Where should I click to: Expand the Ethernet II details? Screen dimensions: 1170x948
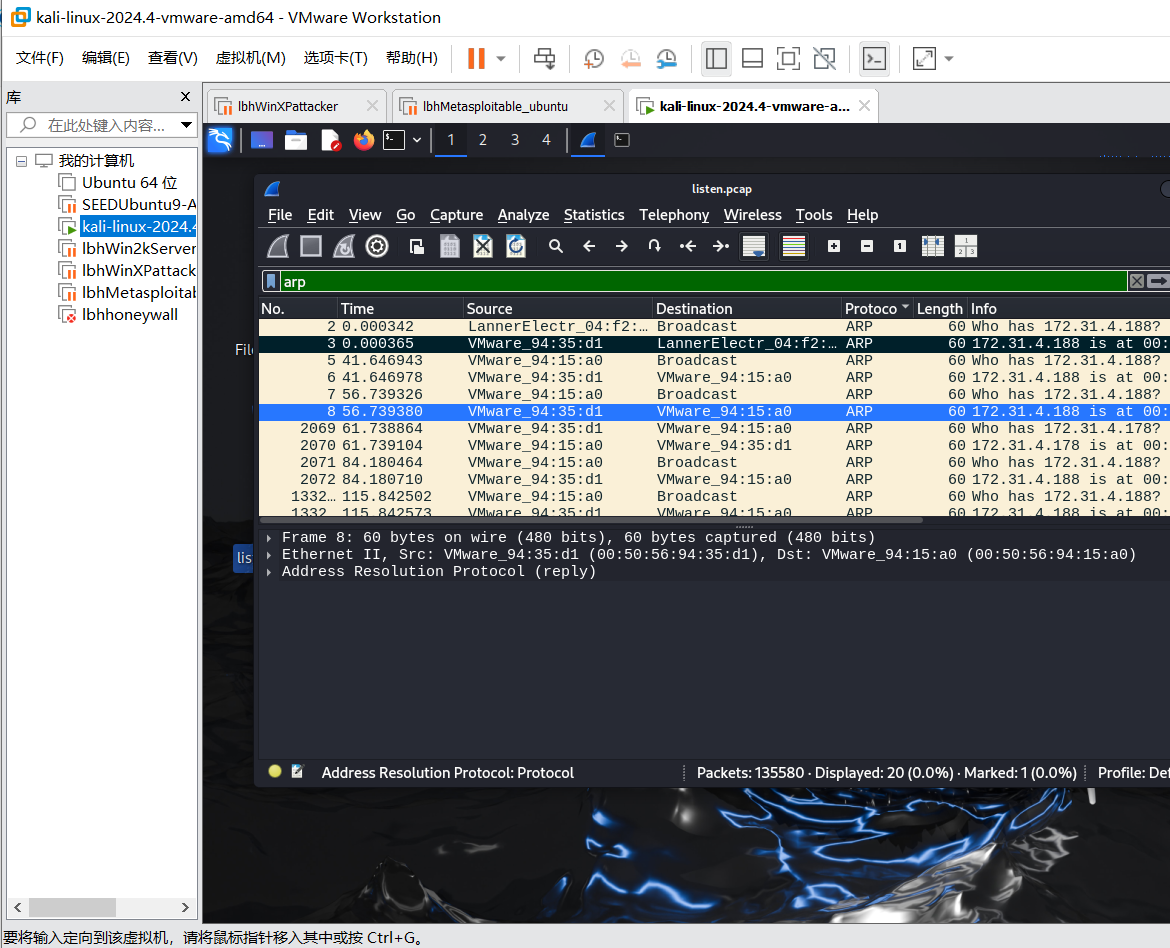(x=269, y=555)
